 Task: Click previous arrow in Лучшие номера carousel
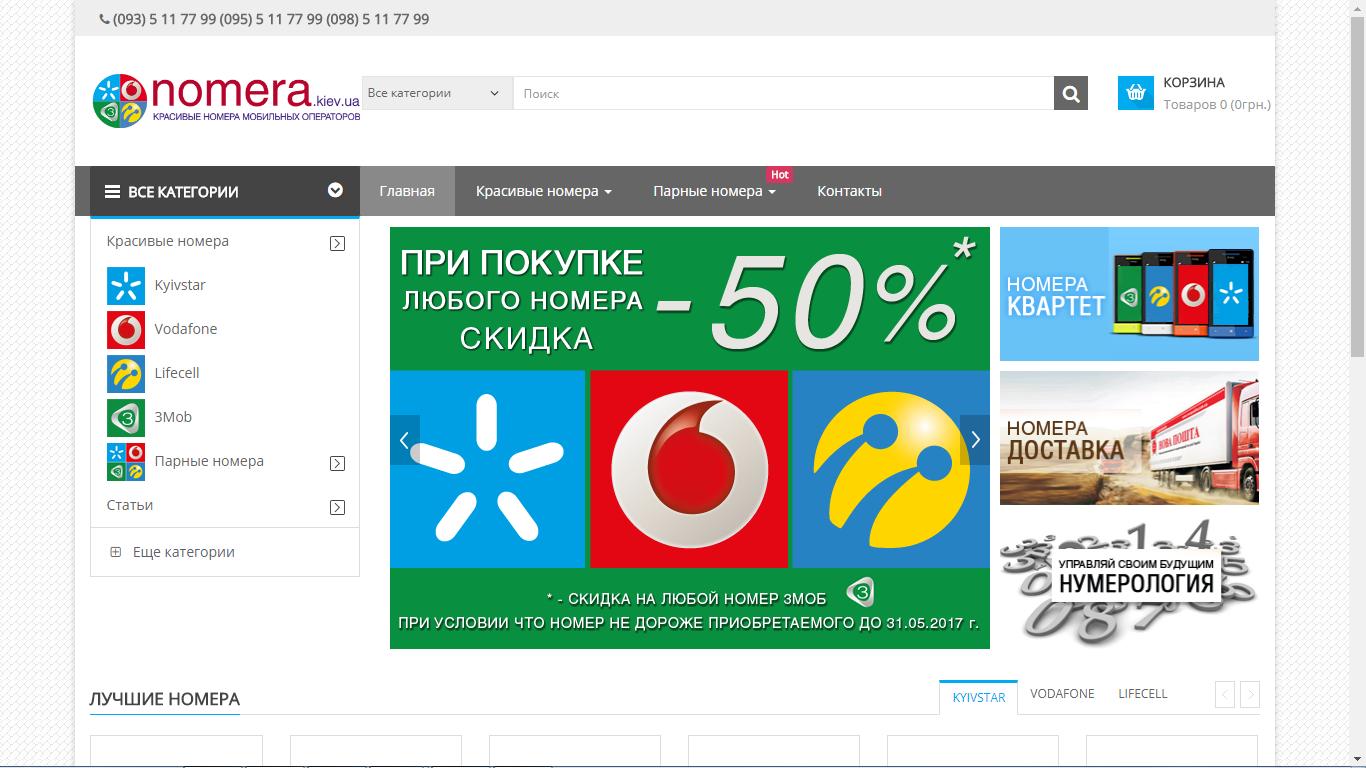pyautogui.click(x=1225, y=695)
